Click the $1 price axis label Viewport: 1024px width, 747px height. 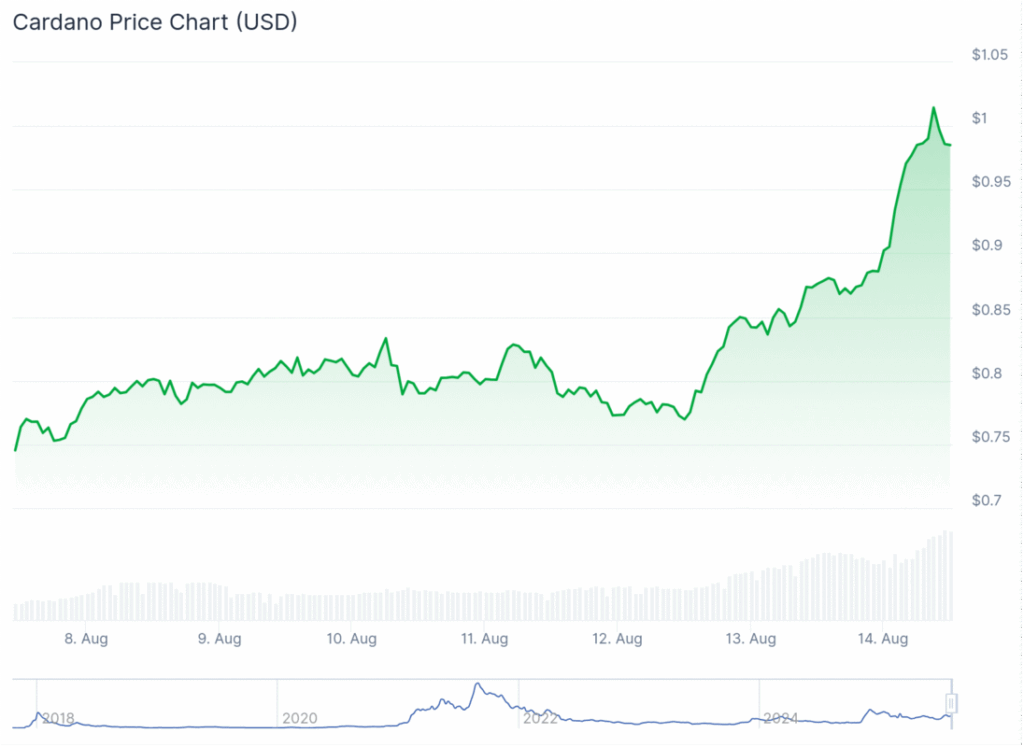[x=980, y=118]
